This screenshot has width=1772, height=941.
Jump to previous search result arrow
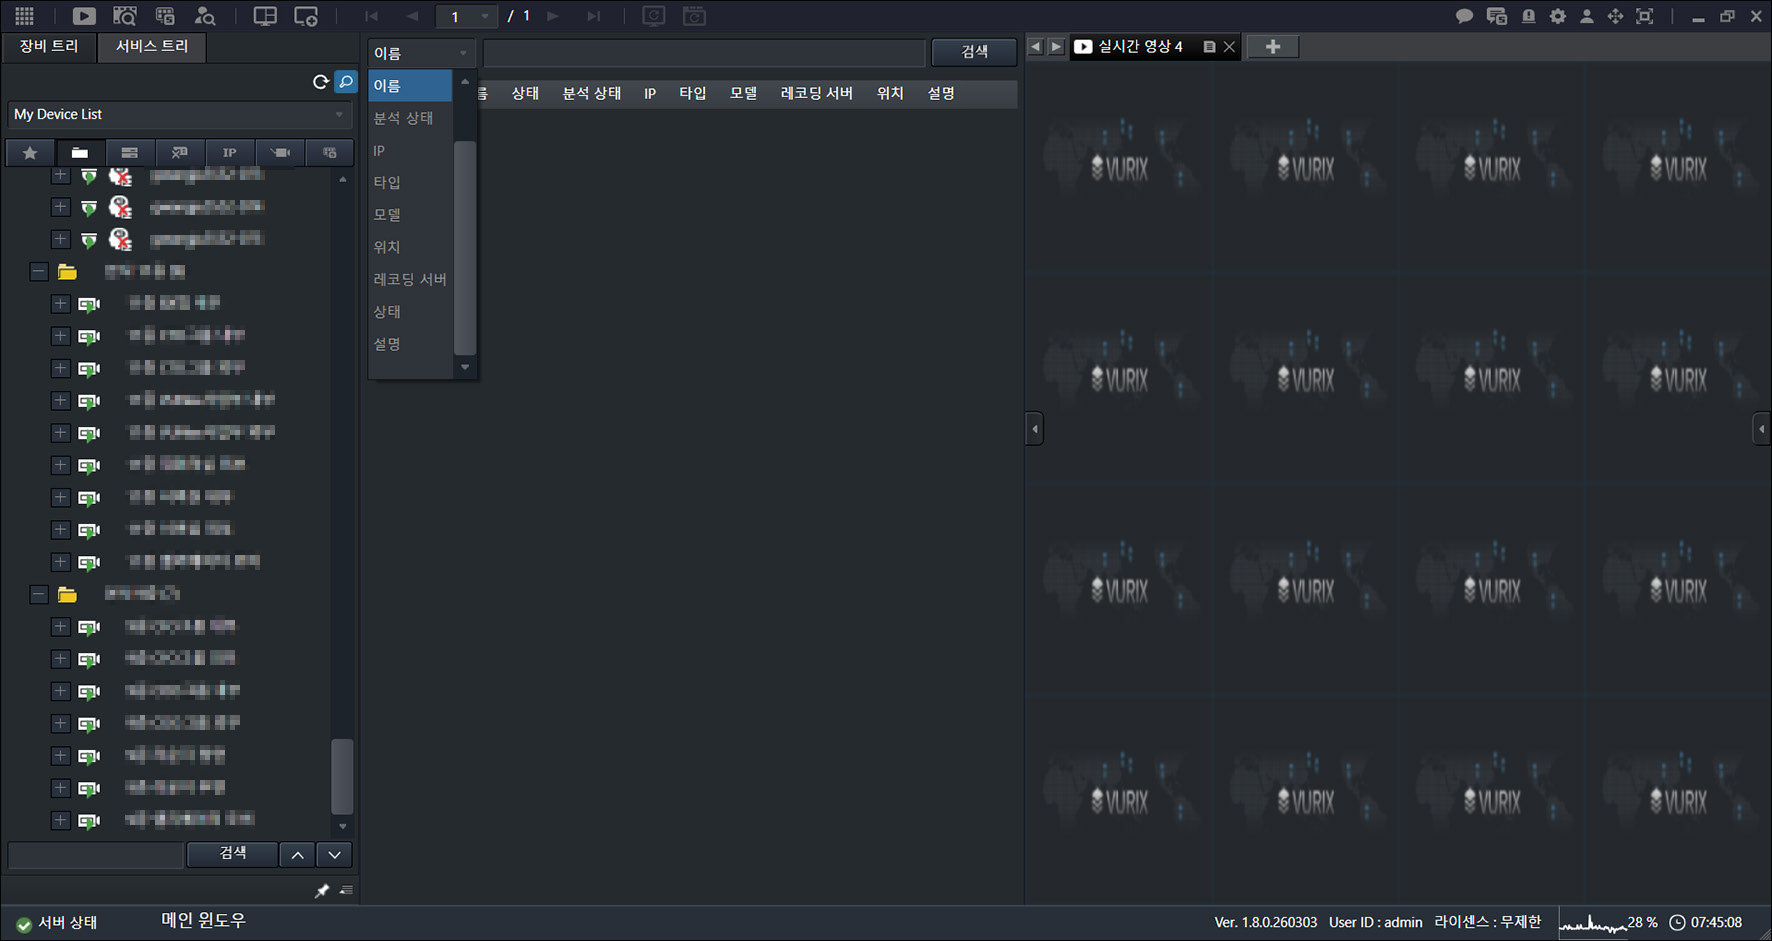297,855
